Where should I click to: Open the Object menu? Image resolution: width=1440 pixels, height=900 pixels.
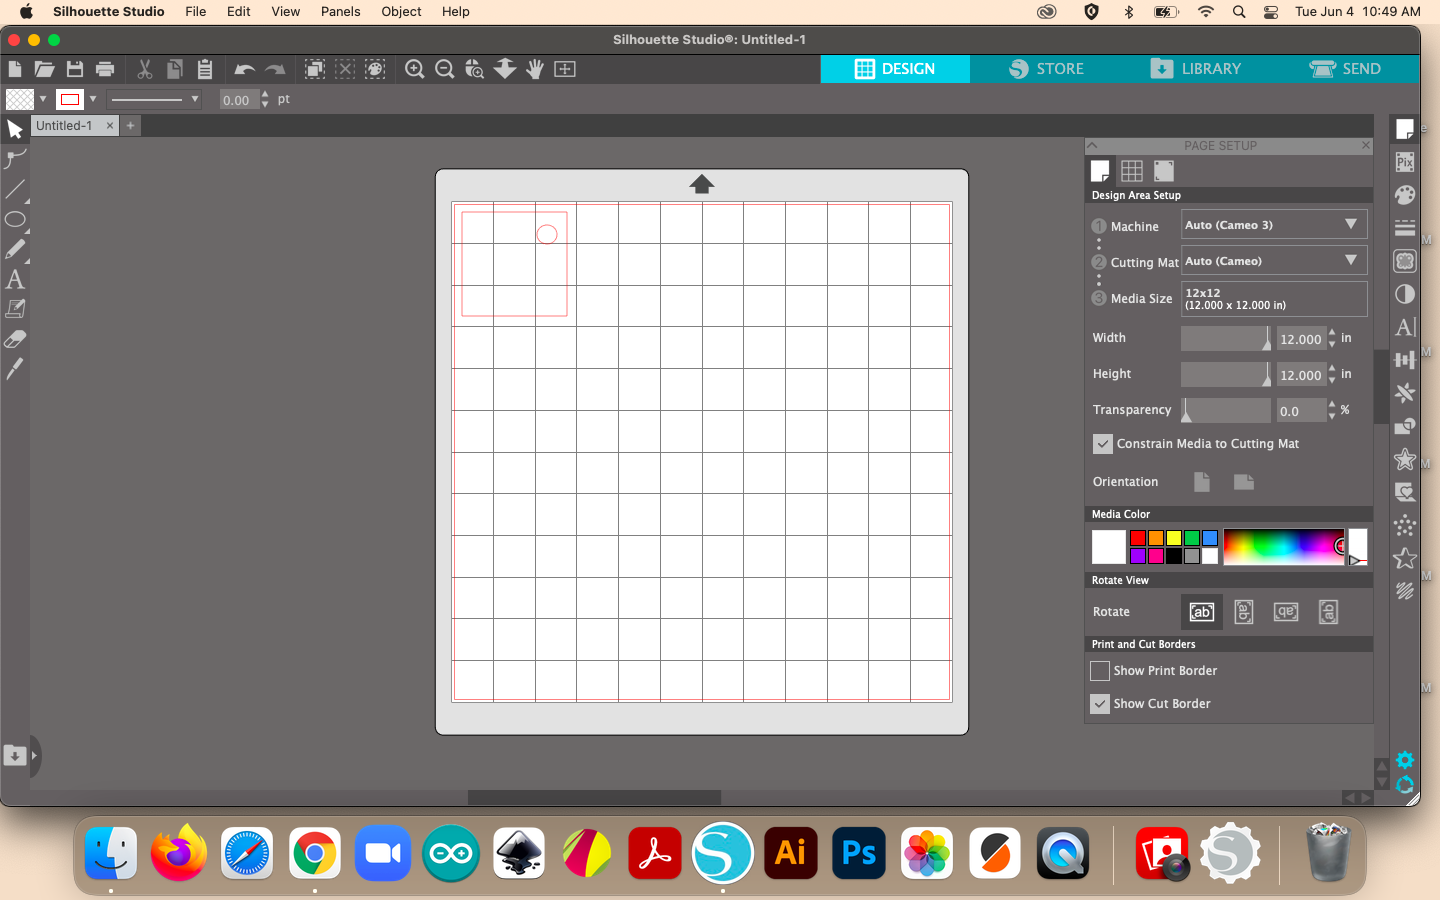point(401,12)
